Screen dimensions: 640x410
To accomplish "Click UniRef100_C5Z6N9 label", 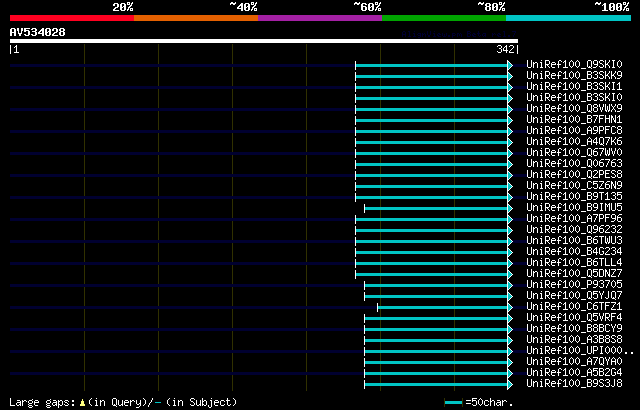I will pyautogui.click(x=574, y=186).
